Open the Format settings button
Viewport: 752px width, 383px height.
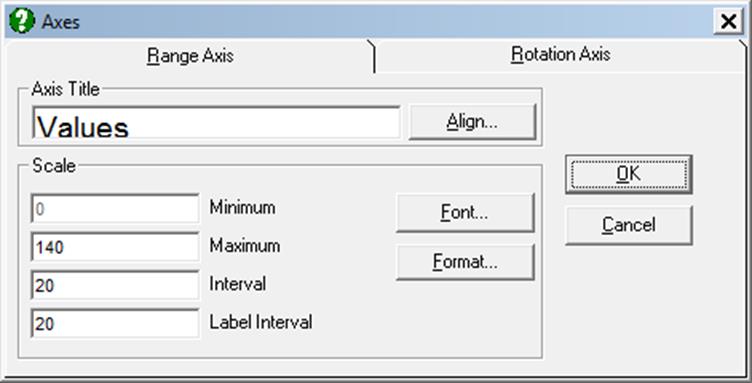point(465,262)
